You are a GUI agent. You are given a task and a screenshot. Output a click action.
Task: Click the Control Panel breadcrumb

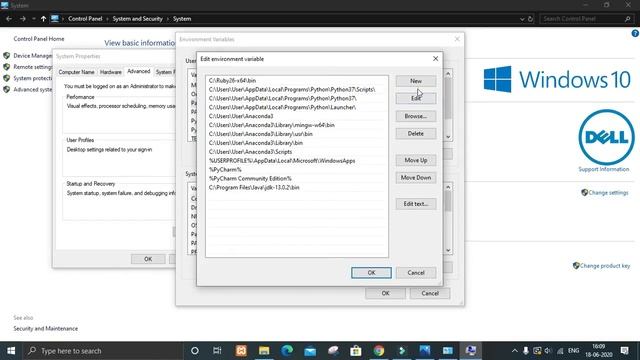[x=85, y=19]
